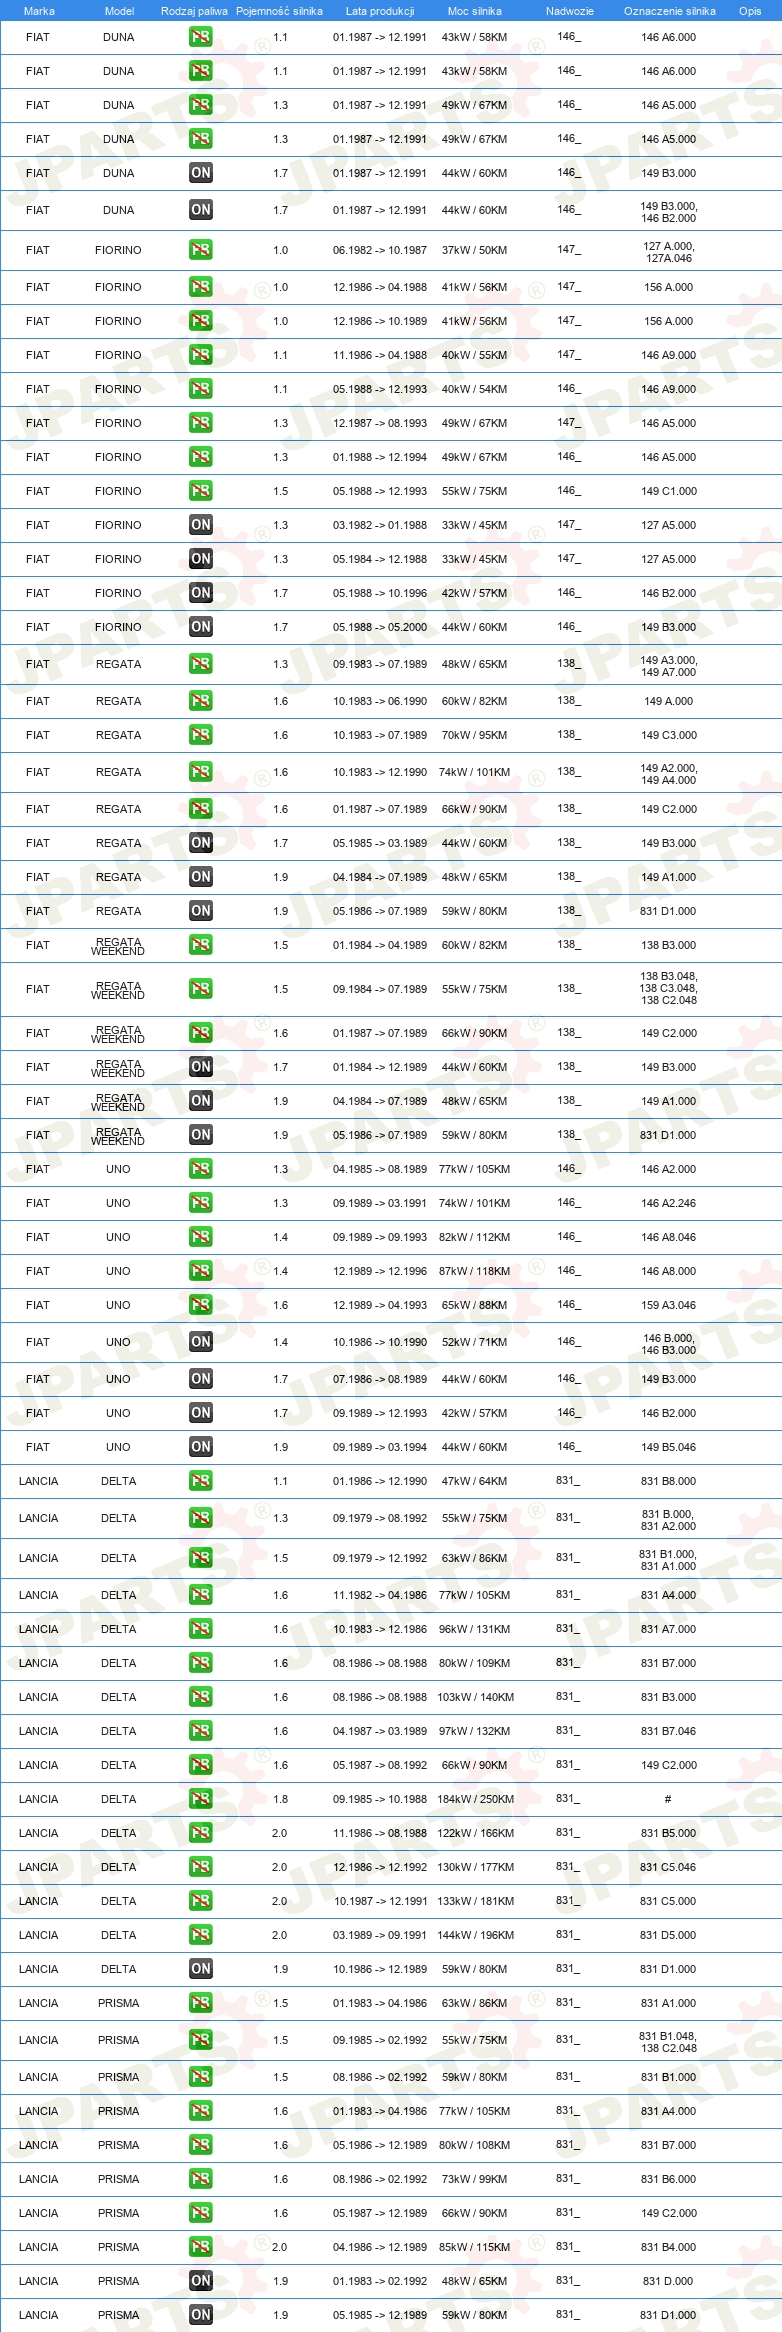Click diesel ON icon in DELTA 831 D1.000 row
This screenshot has height=2332, width=782.
201,1969
